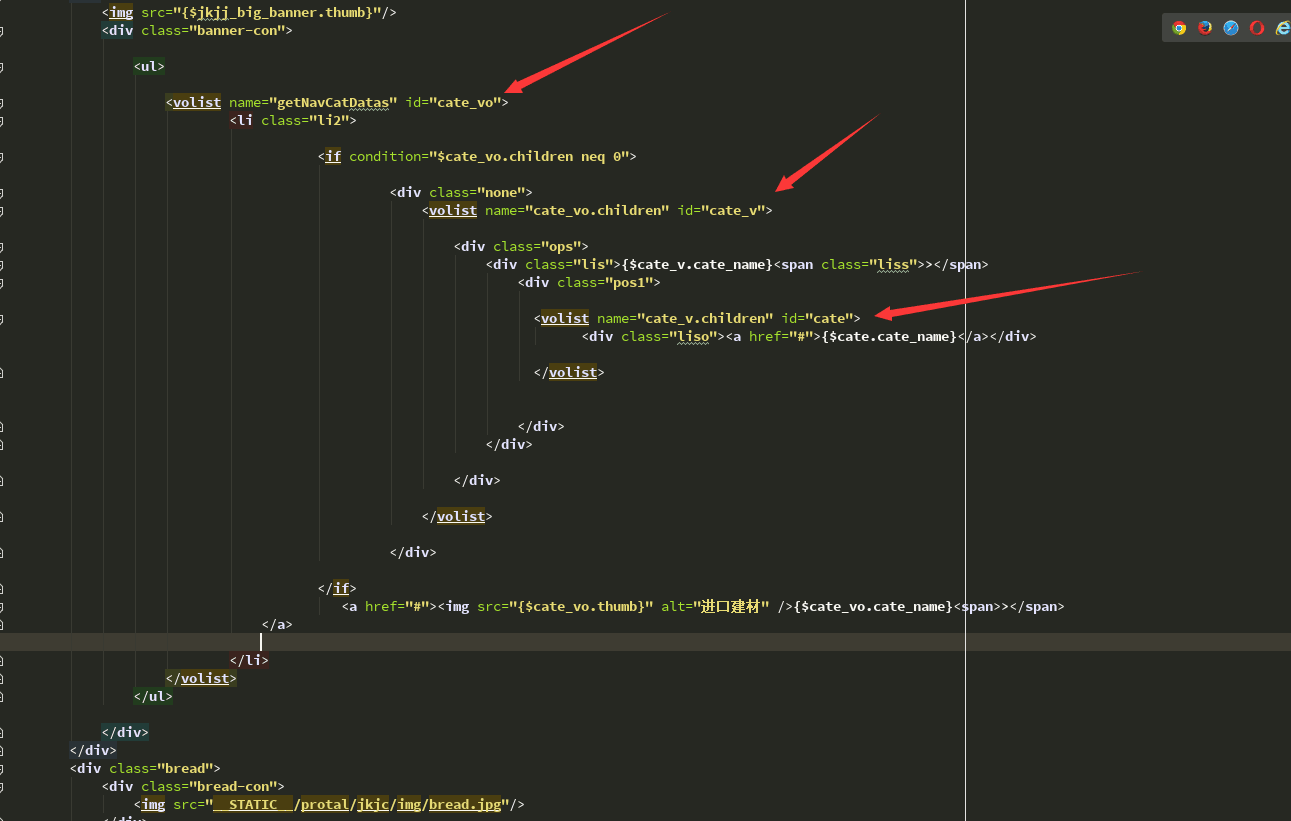Collapse the bread-con div fold marker
This screenshot has width=1291, height=821.
[1, 787]
